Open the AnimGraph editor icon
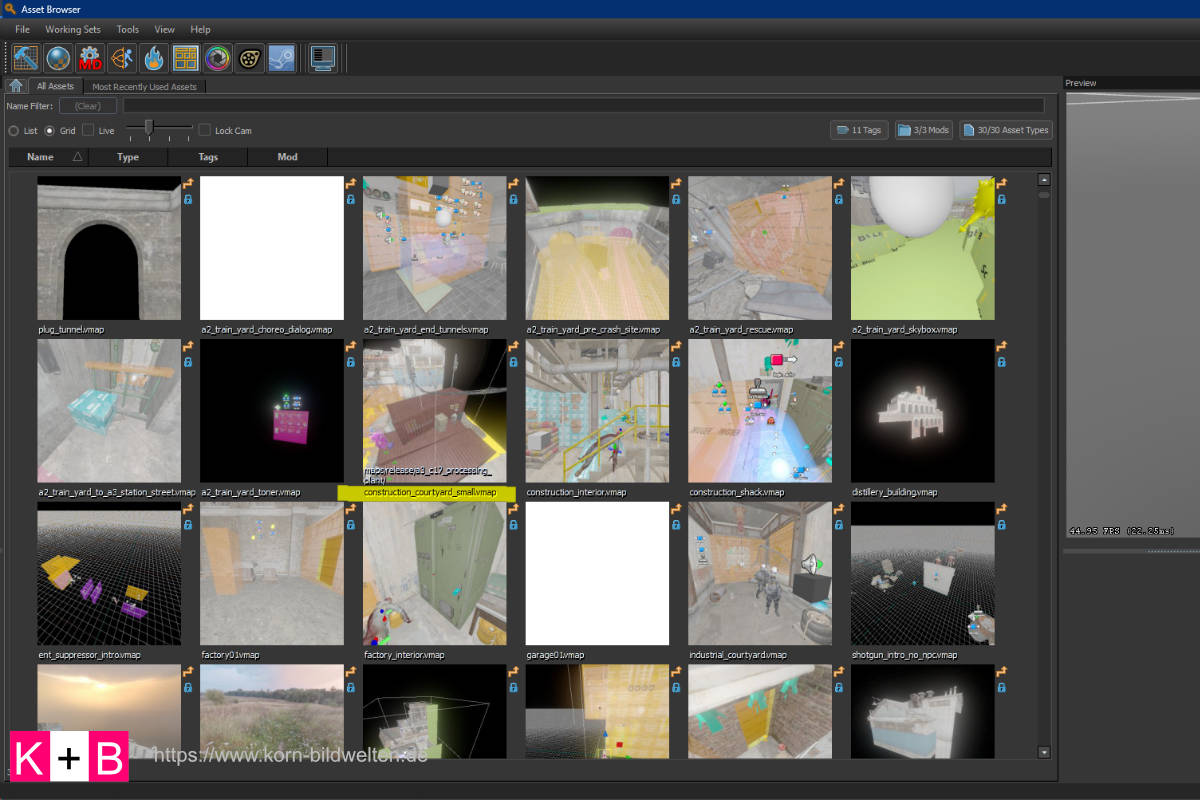 pos(122,59)
